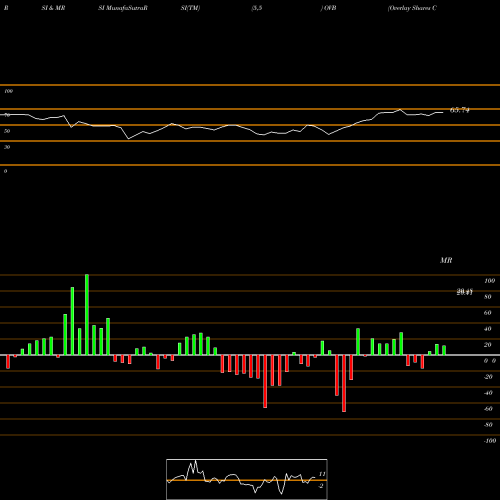This screenshot has width=500, height=500.
Task: Click the 50 level label on the RSI axis
Action: pos(7,131)
